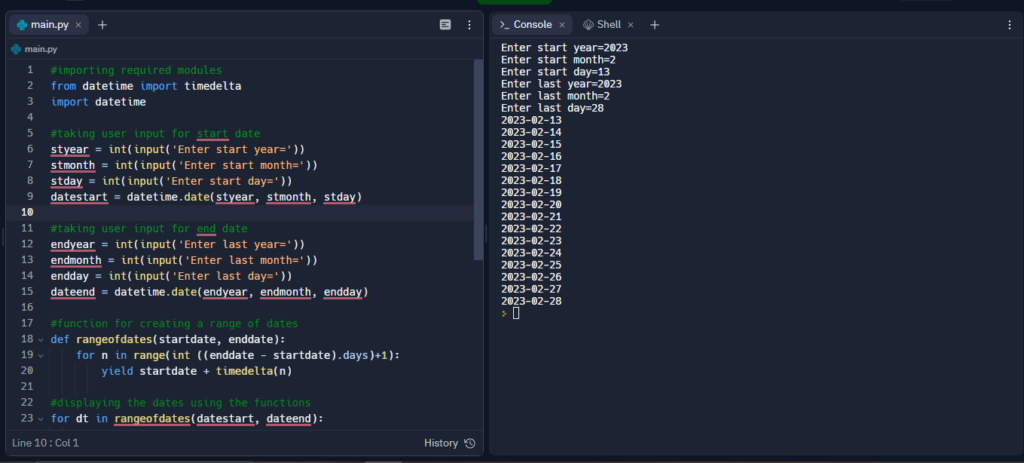Place cursor on empty line 10

click(x=261, y=212)
